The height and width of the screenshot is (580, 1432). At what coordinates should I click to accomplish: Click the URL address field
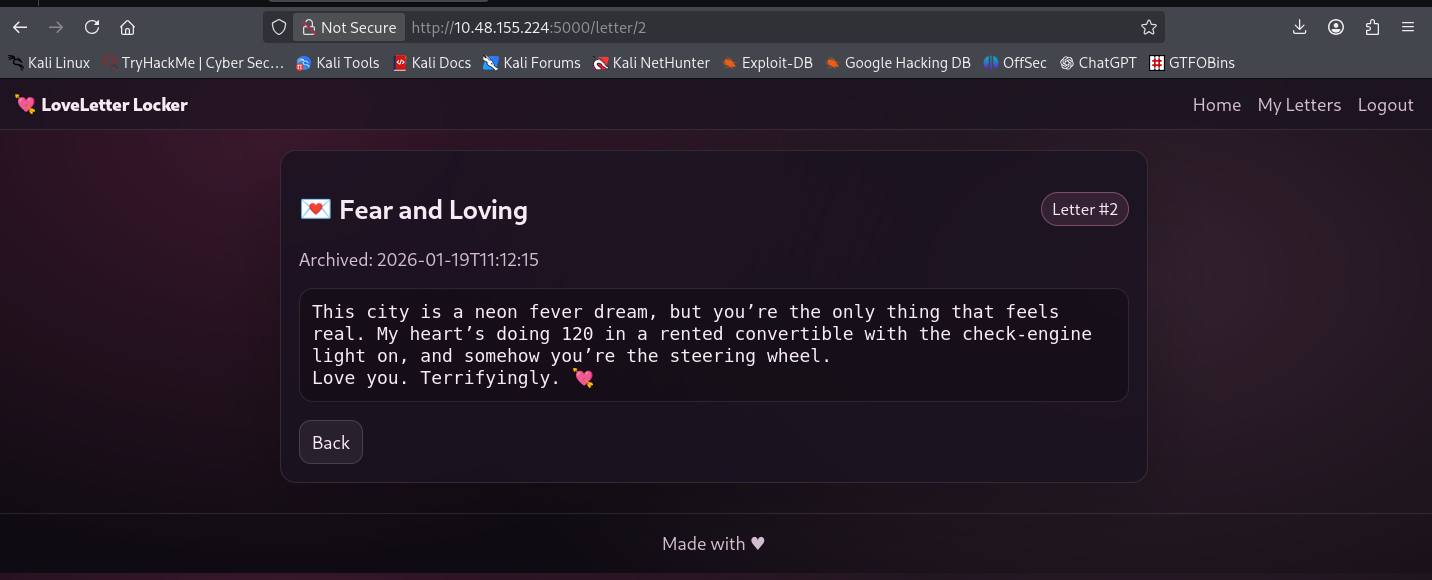(760, 27)
